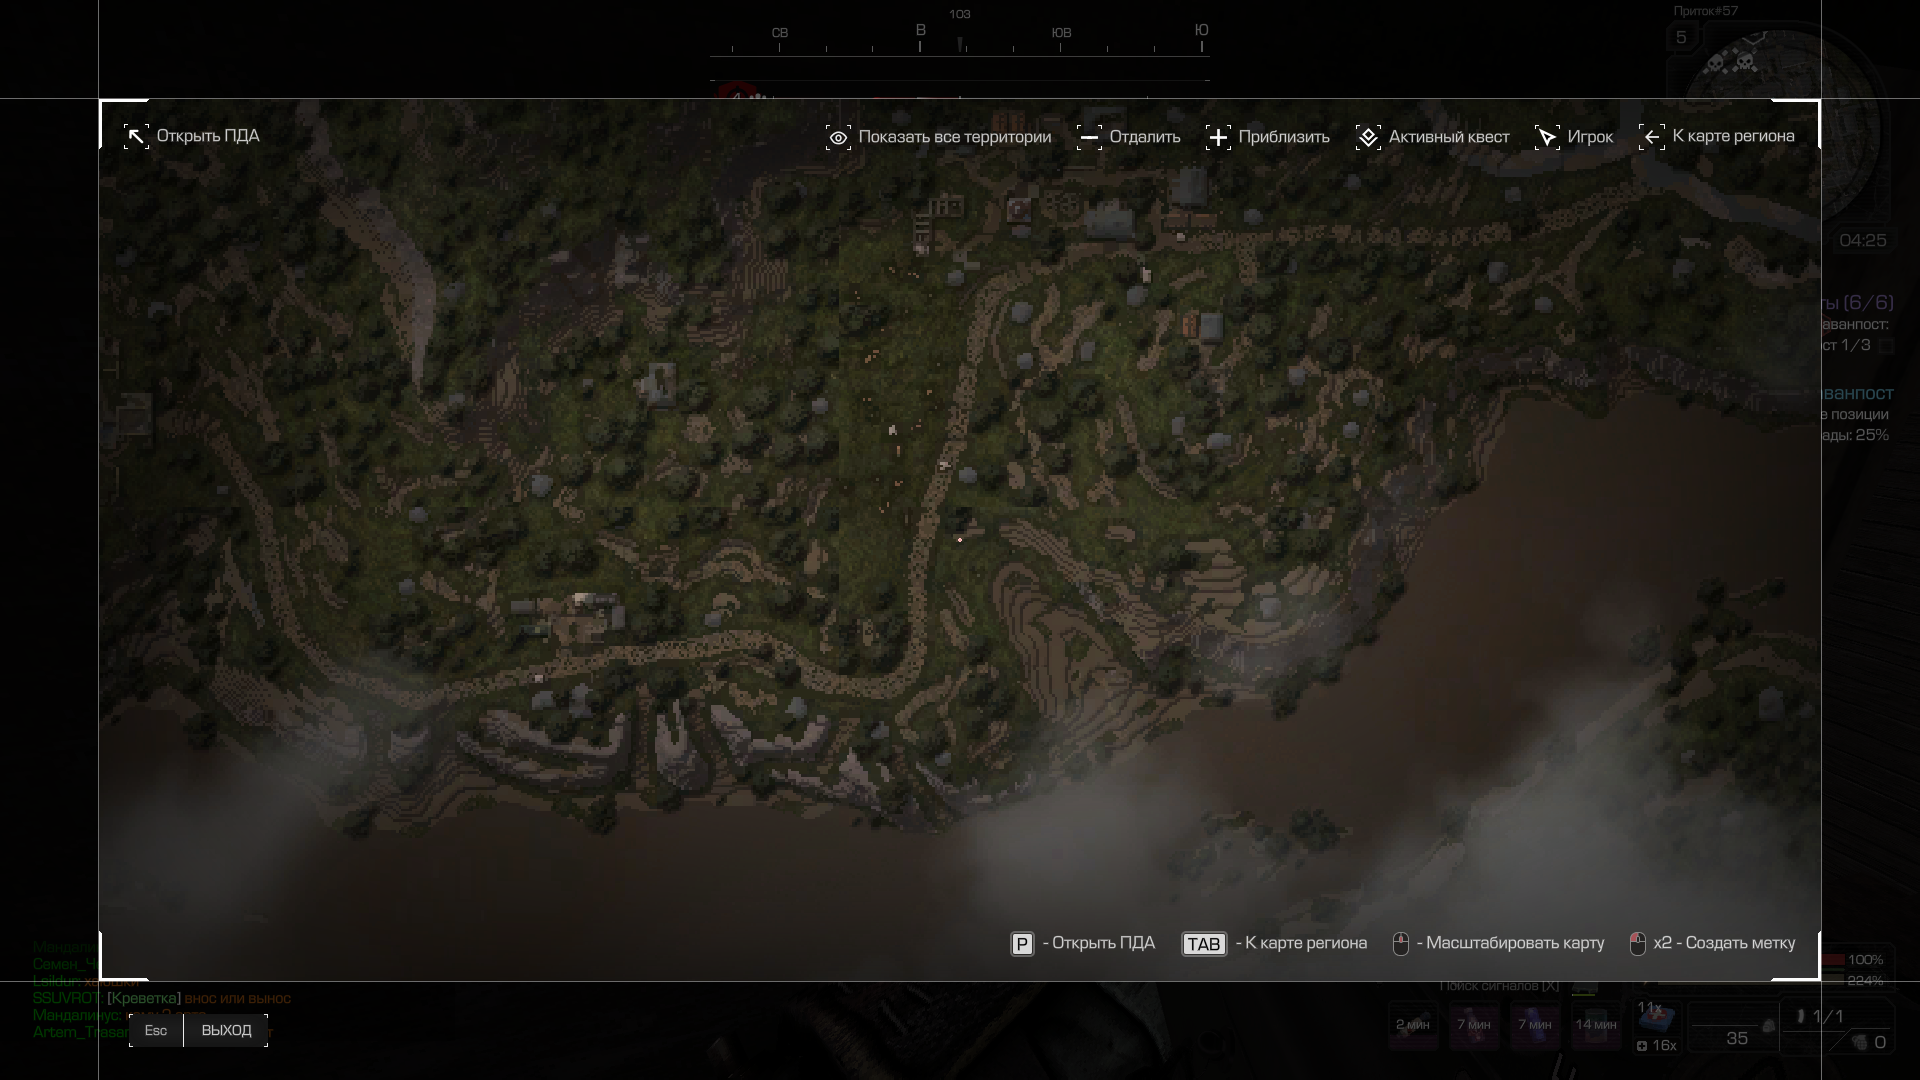
Task: Click the 'Открыть ПДА' label at top left
Action: (208, 136)
